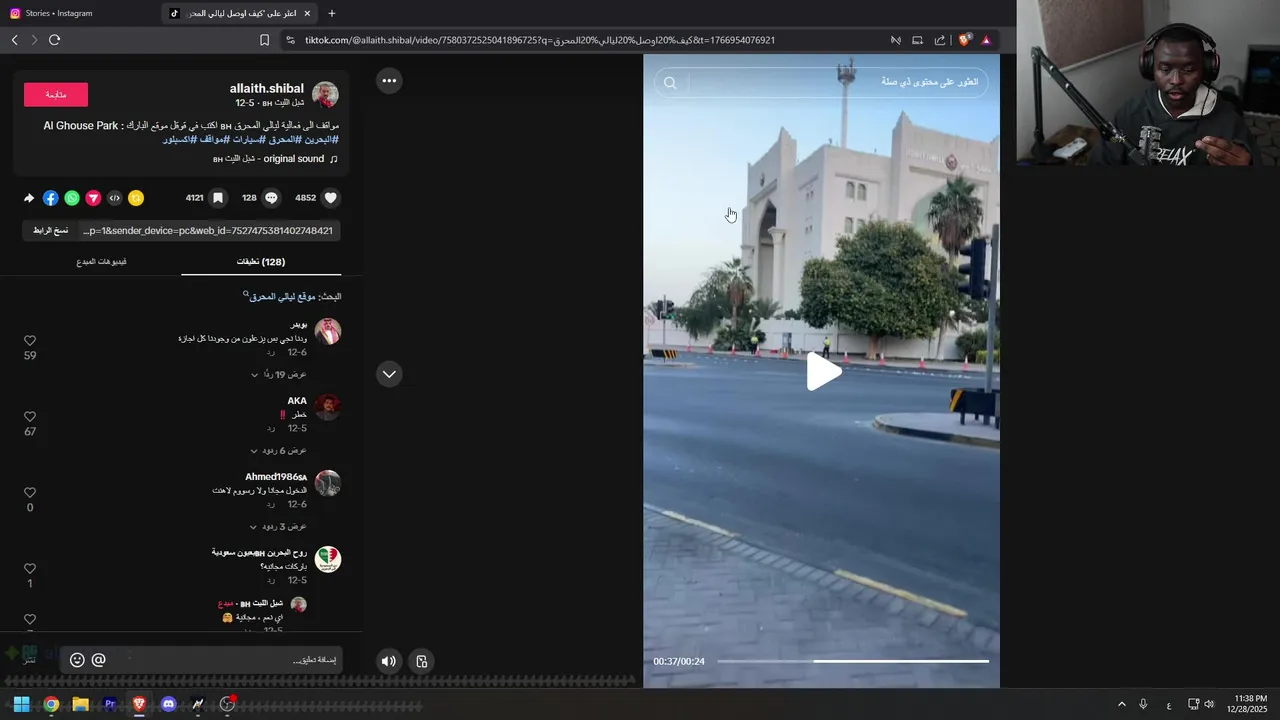Like the comment by Ahmed1986
This screenshot has height=720, width=1280.
[30, 493]
